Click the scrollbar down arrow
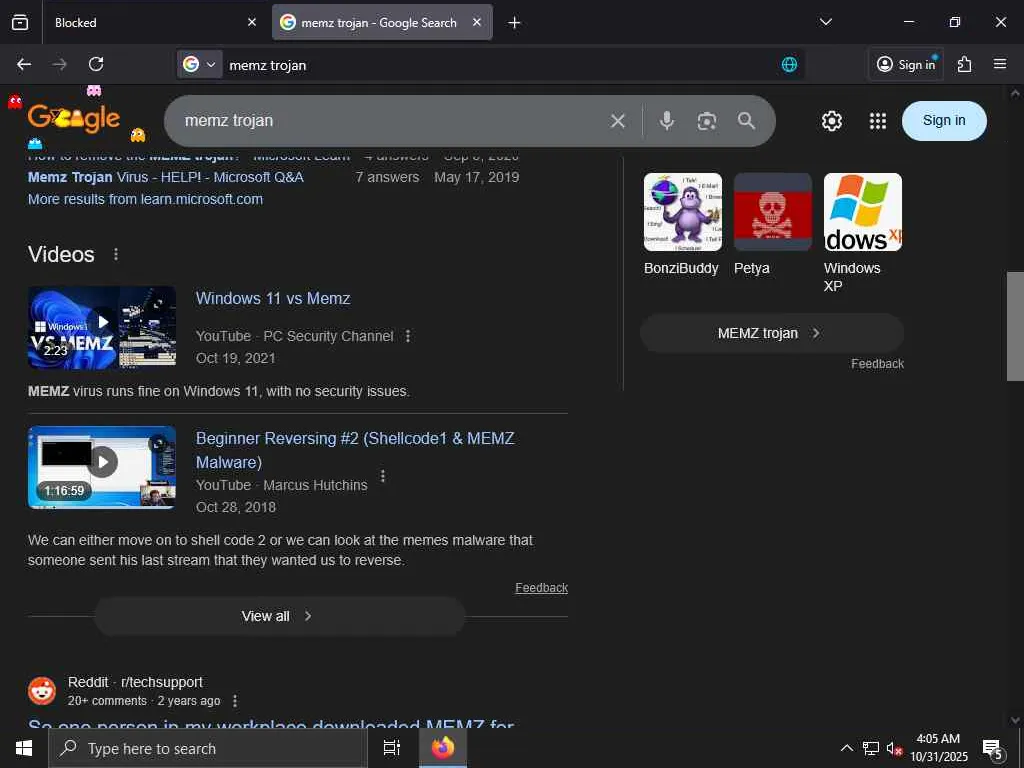 click(1015, 720)
